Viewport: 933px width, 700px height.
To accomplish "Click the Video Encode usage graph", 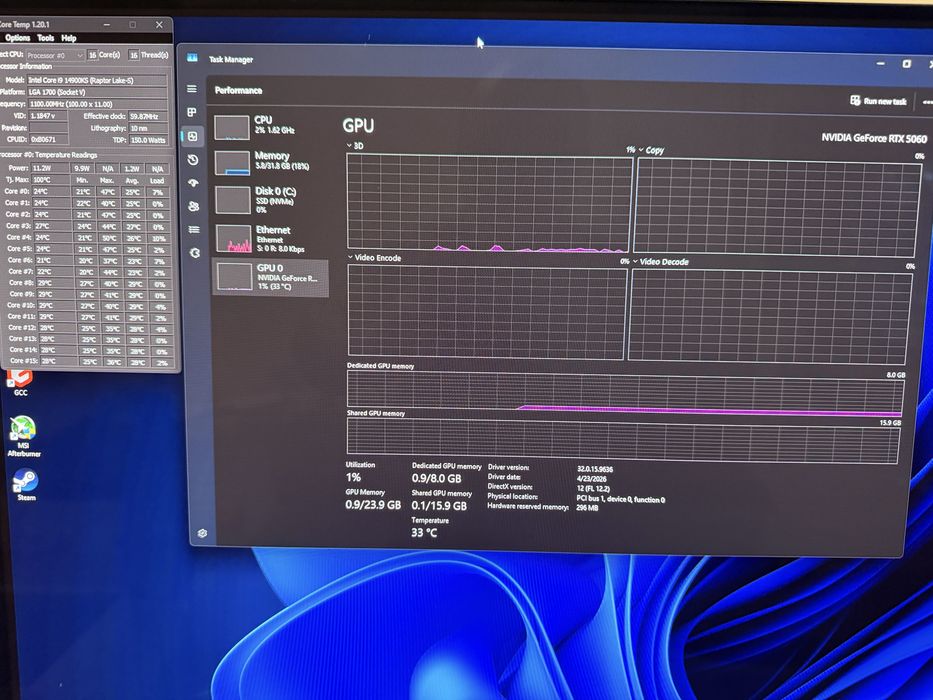I will pos(487,312).
